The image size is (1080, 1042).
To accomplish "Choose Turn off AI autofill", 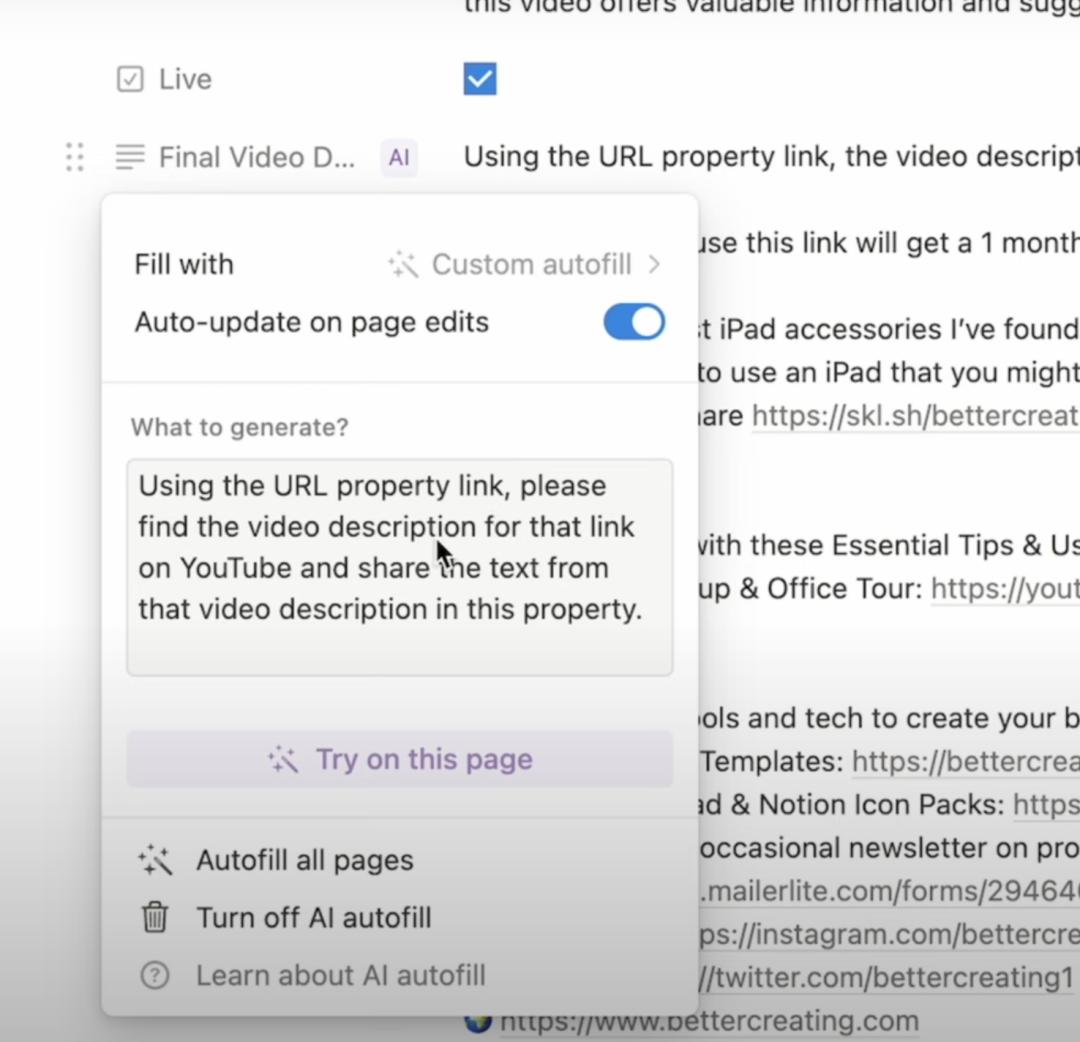I will (x=313, y=917).
